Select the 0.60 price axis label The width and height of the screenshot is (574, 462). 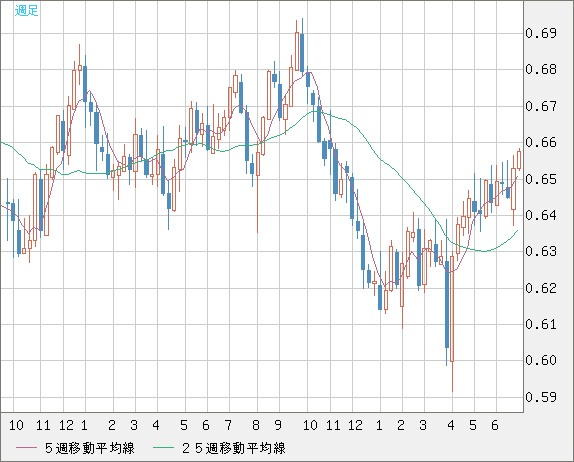(541, 360)
